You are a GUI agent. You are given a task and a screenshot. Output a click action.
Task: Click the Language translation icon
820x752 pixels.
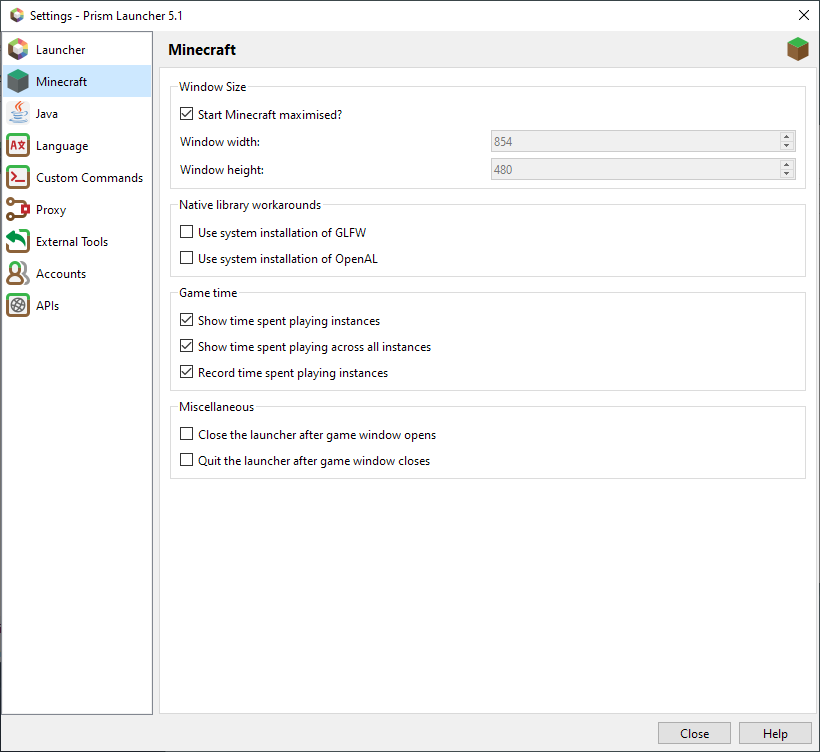tap(18, 145)
